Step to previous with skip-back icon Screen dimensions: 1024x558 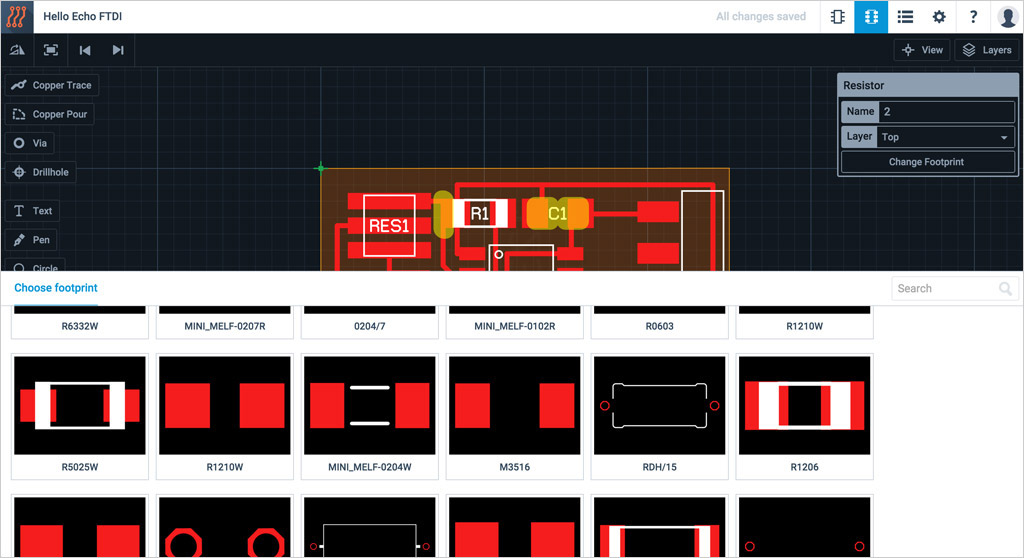(85, 50)
